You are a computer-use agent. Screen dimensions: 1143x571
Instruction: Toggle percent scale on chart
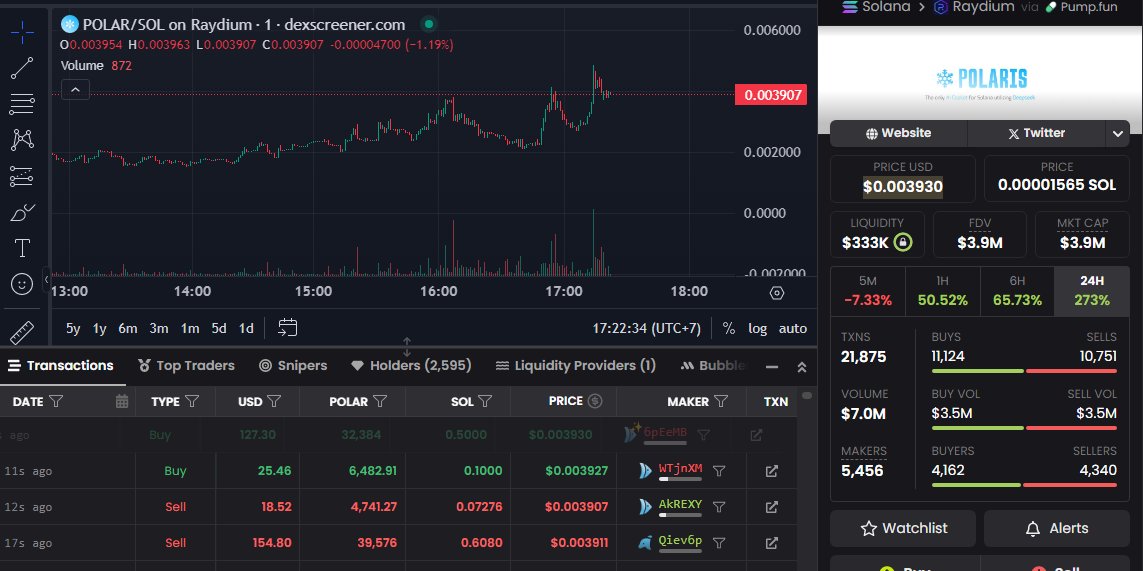pyautogui.click(x=728, y=328)
